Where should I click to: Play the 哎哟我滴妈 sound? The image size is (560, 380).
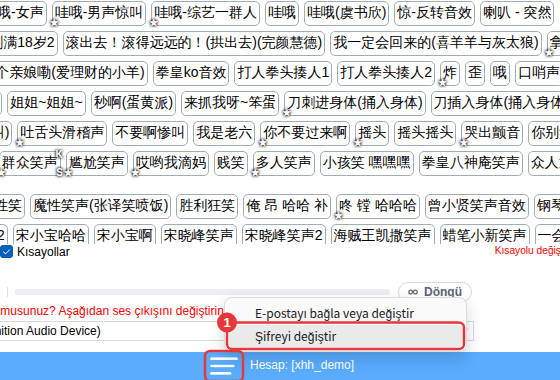click(x=171, y=163)
